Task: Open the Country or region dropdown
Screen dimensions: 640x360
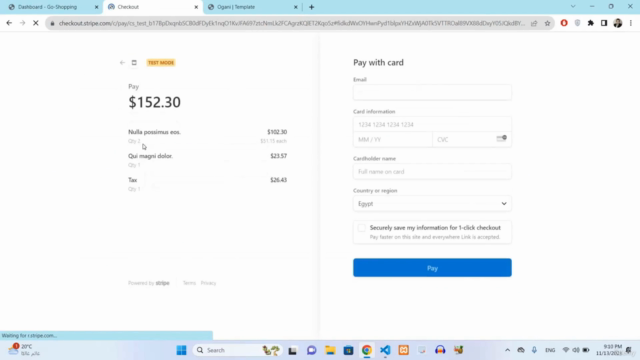Action: click(432, 204)
